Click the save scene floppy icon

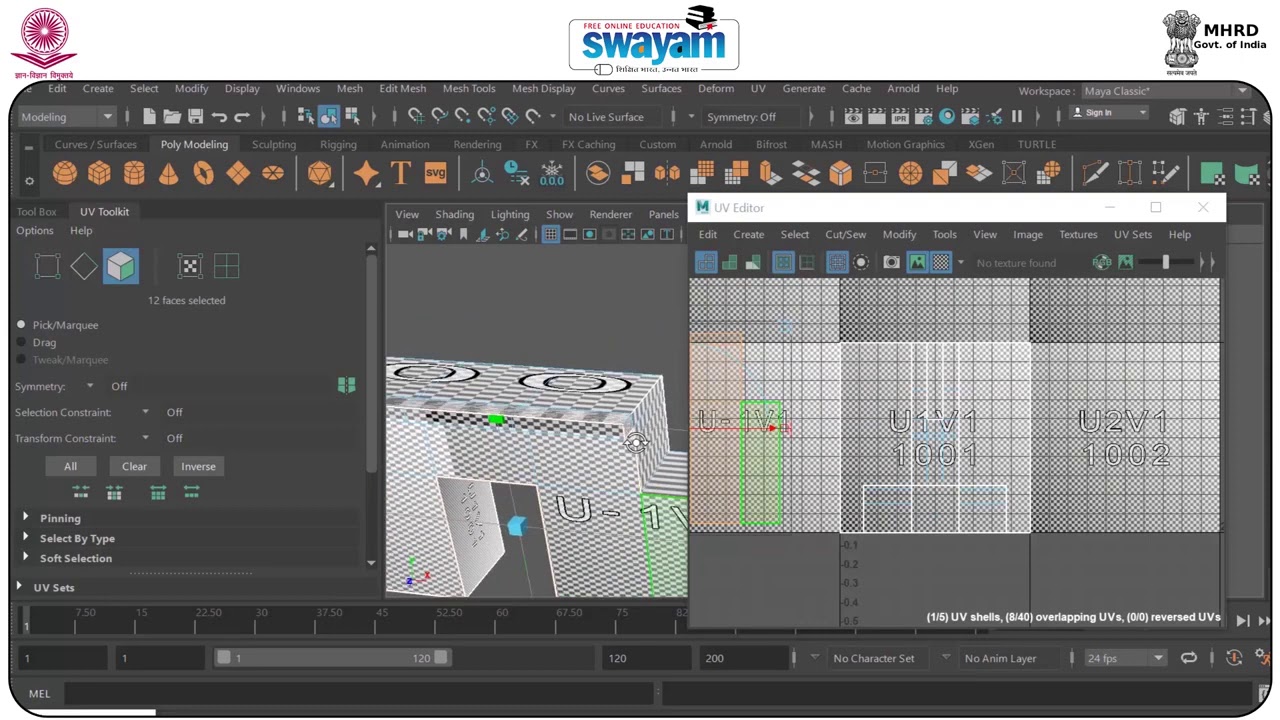tap(196, 117)
